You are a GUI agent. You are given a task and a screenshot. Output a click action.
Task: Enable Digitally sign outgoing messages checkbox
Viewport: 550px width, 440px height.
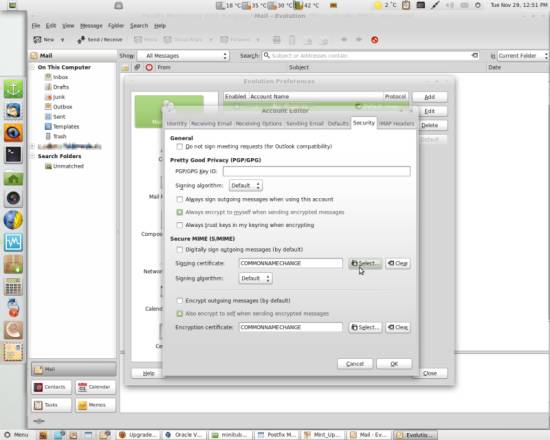coord(180,249)
